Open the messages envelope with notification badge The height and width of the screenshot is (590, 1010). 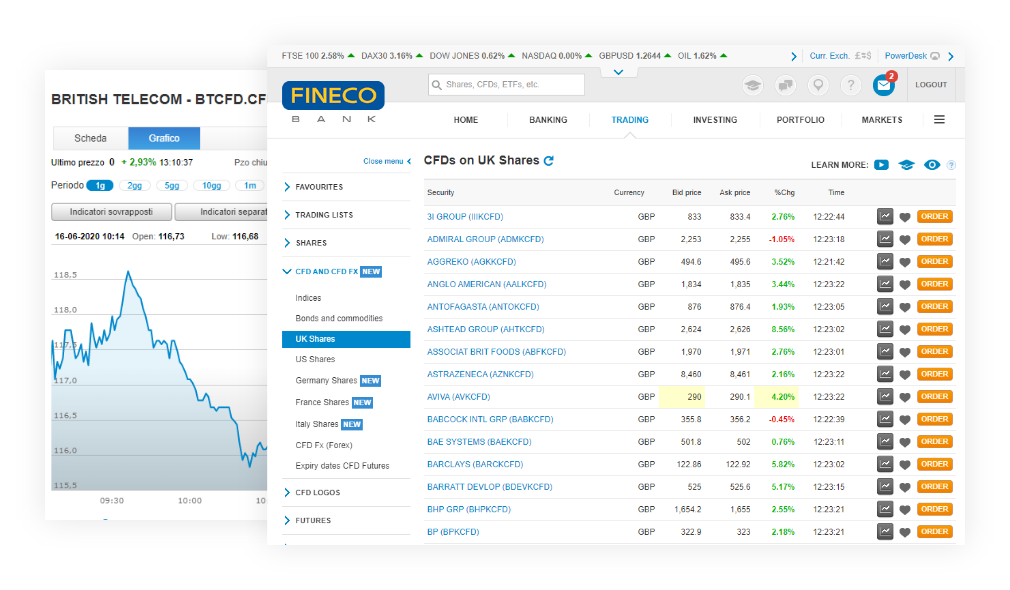pyautogui.click(x=884, y=84)
